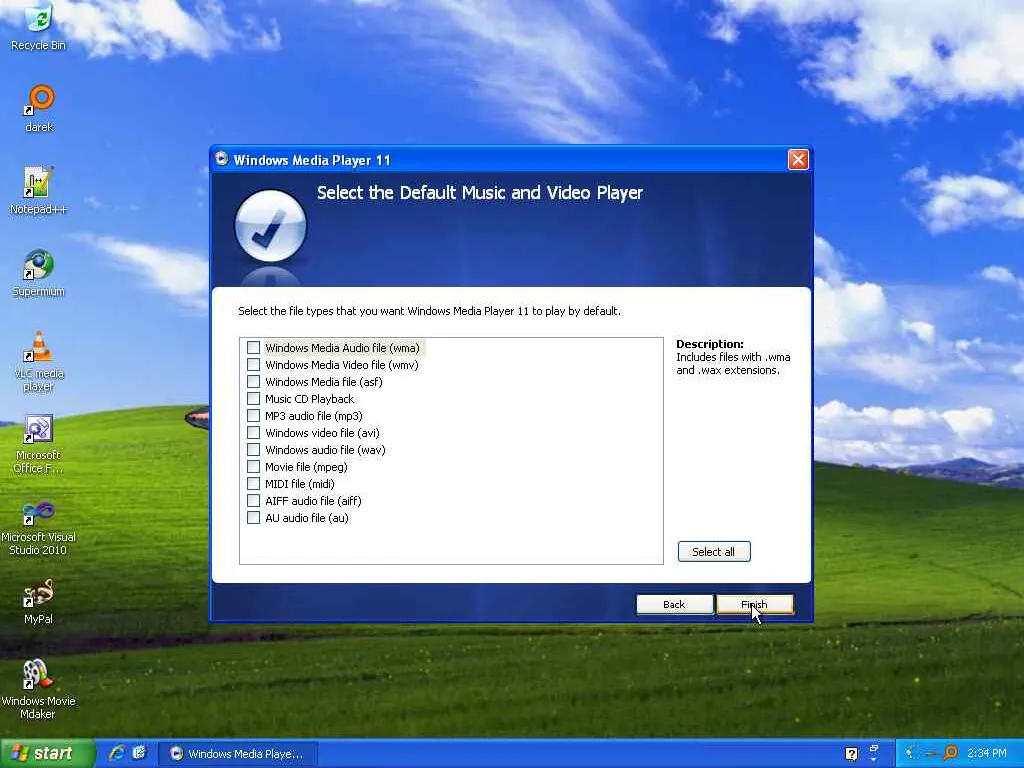Screen dimensions: 1024x768
Task: Check Windows video file (avi)
Action: 253,432
